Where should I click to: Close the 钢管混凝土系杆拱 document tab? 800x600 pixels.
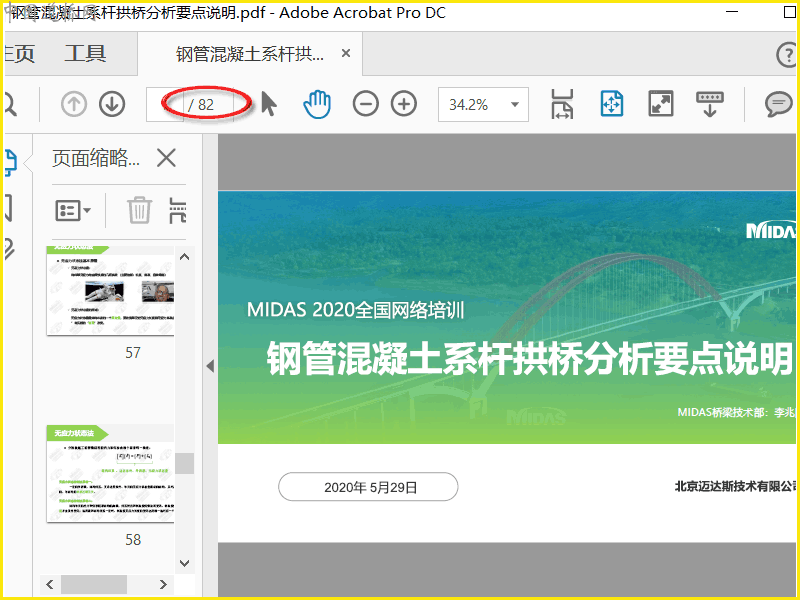point(346,53)
